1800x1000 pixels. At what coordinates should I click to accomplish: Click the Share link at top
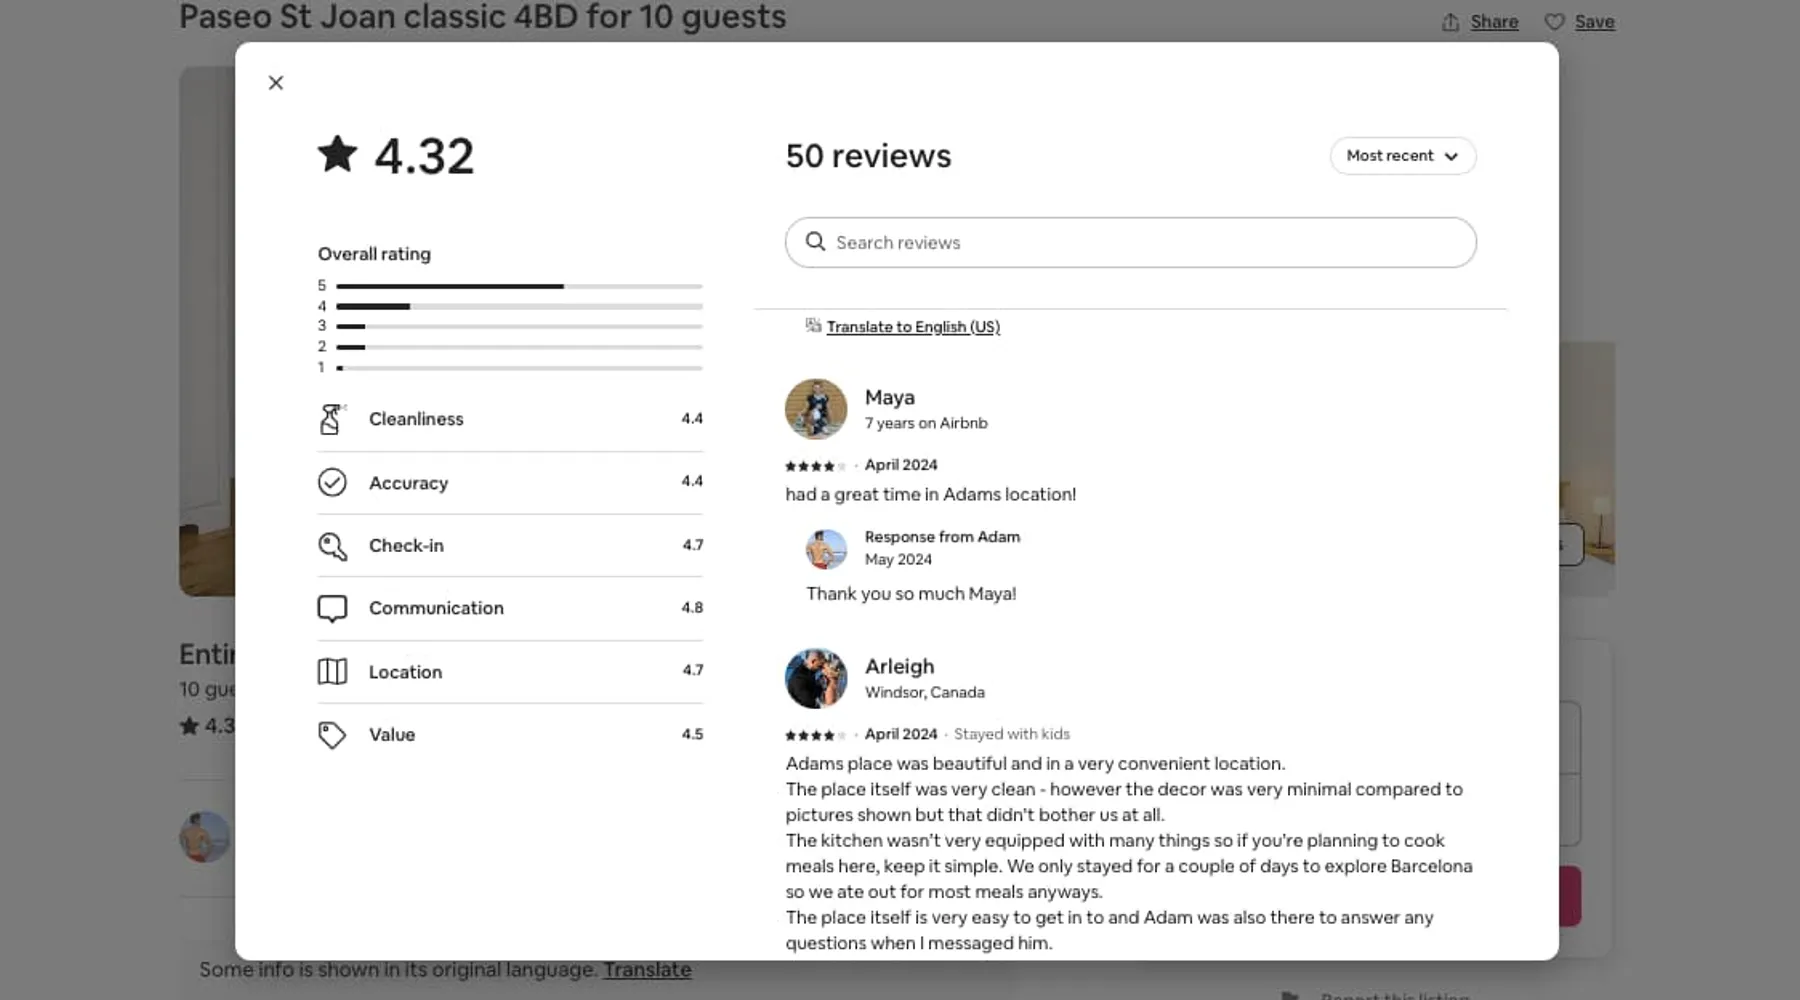(1493, 22)
